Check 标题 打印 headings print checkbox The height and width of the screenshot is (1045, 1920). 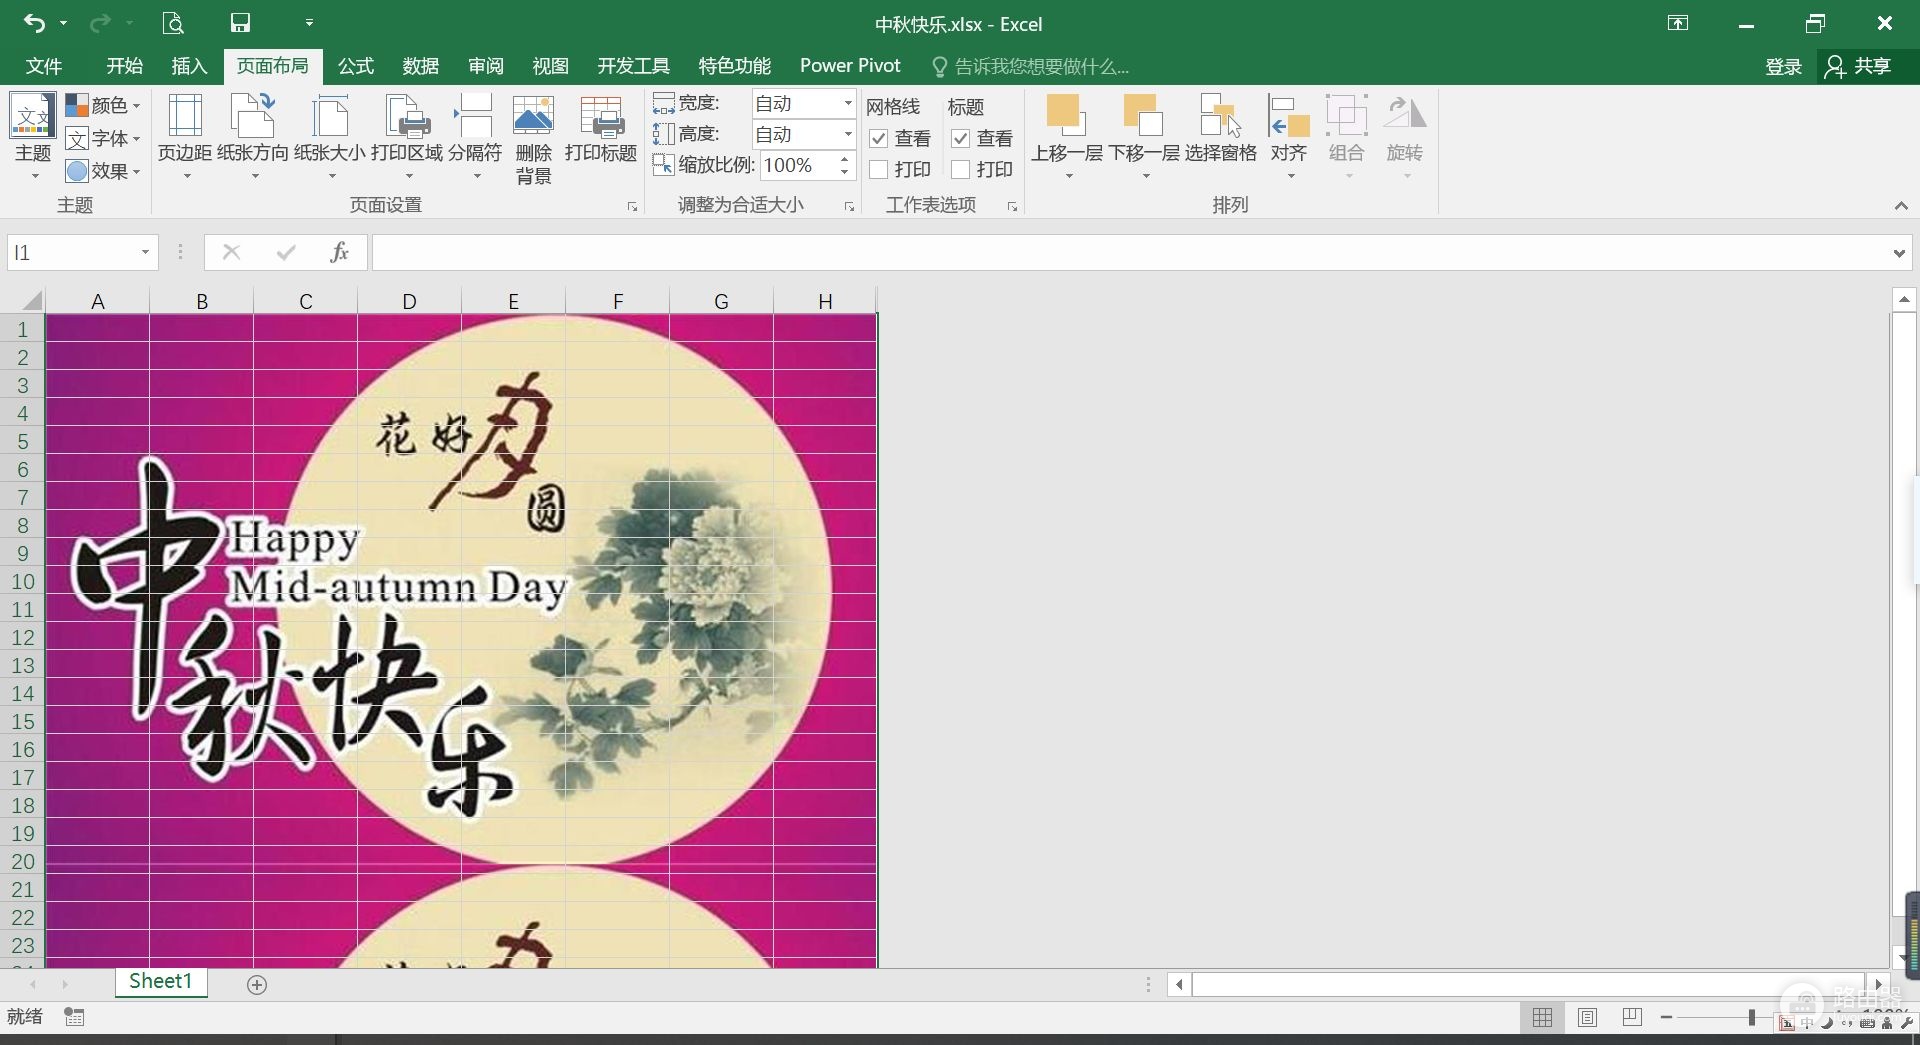(x=961, y=169)
